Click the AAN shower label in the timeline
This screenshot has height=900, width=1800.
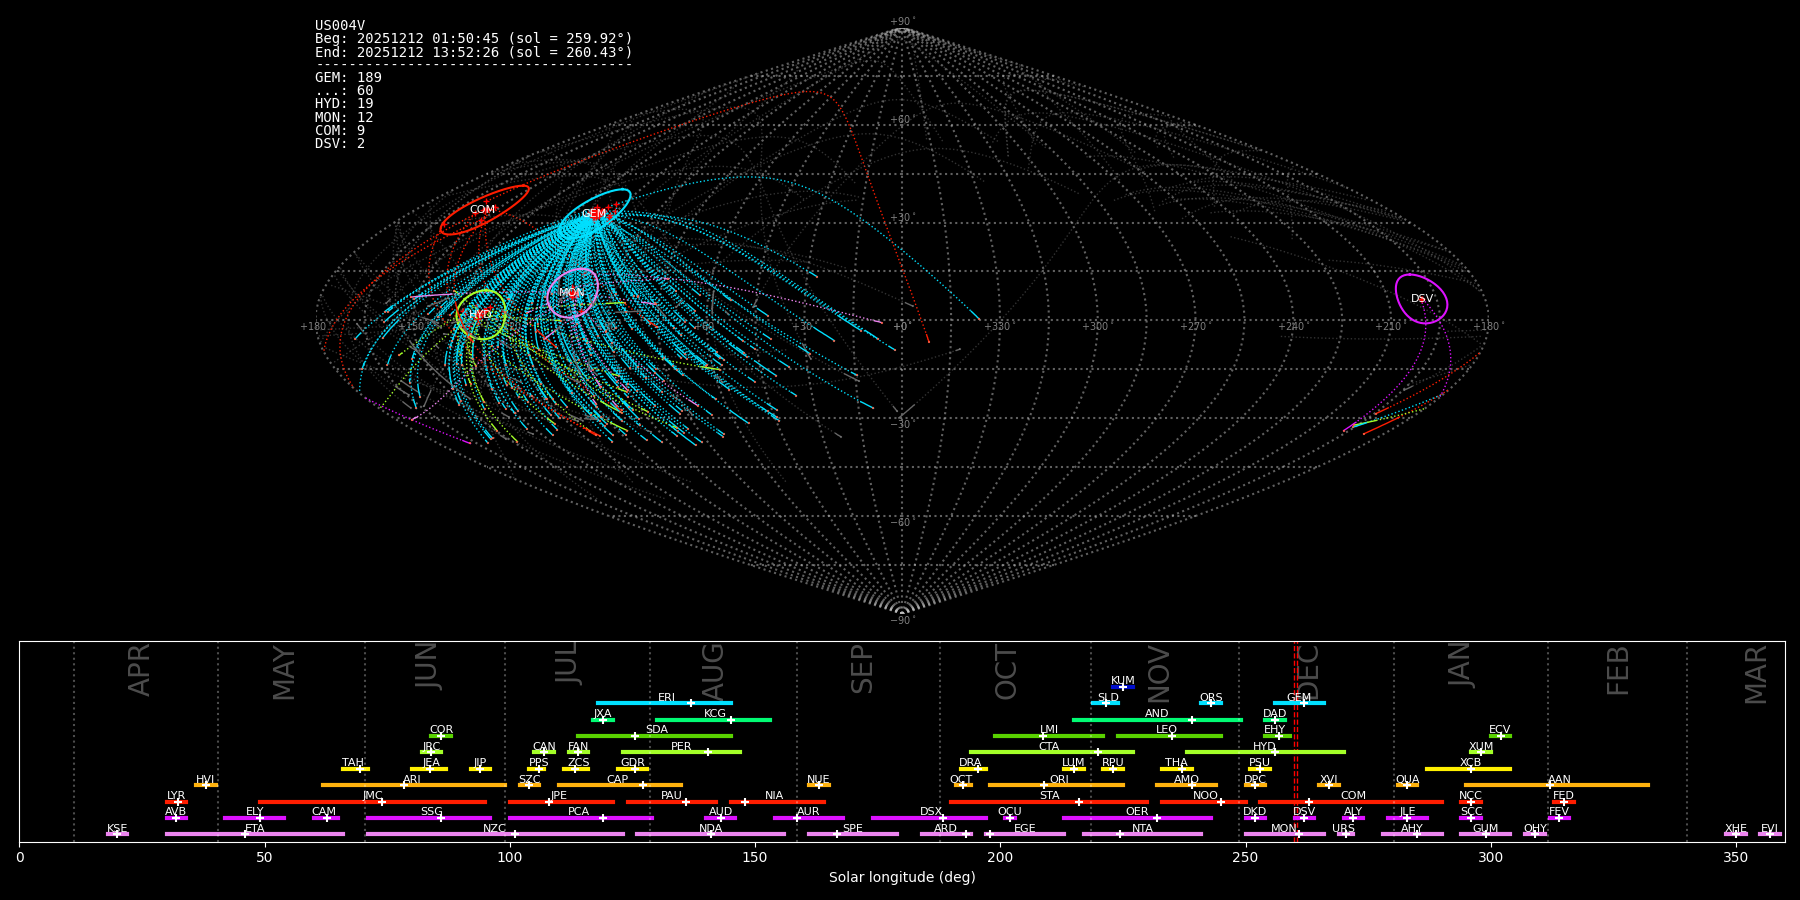pos(1559,780)
